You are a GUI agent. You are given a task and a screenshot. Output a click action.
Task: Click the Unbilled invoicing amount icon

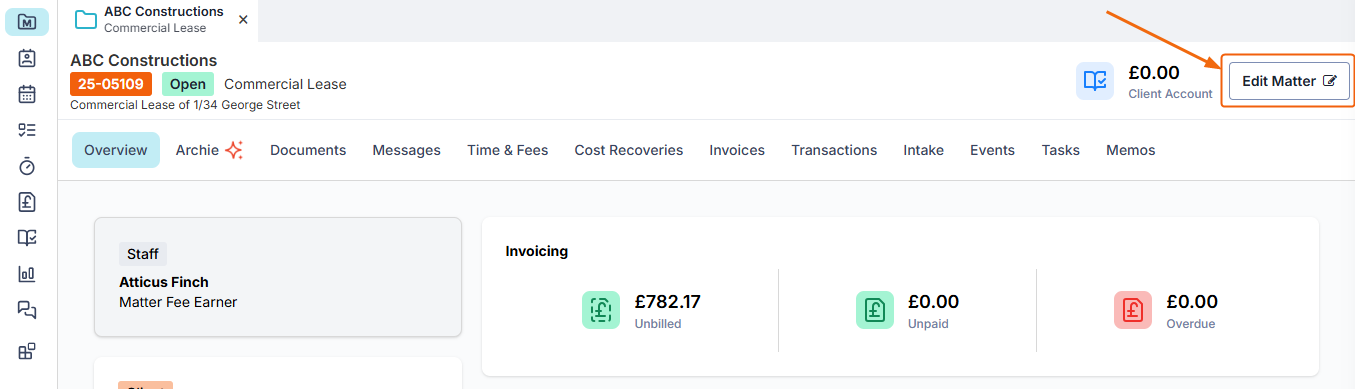pos(601,310)
